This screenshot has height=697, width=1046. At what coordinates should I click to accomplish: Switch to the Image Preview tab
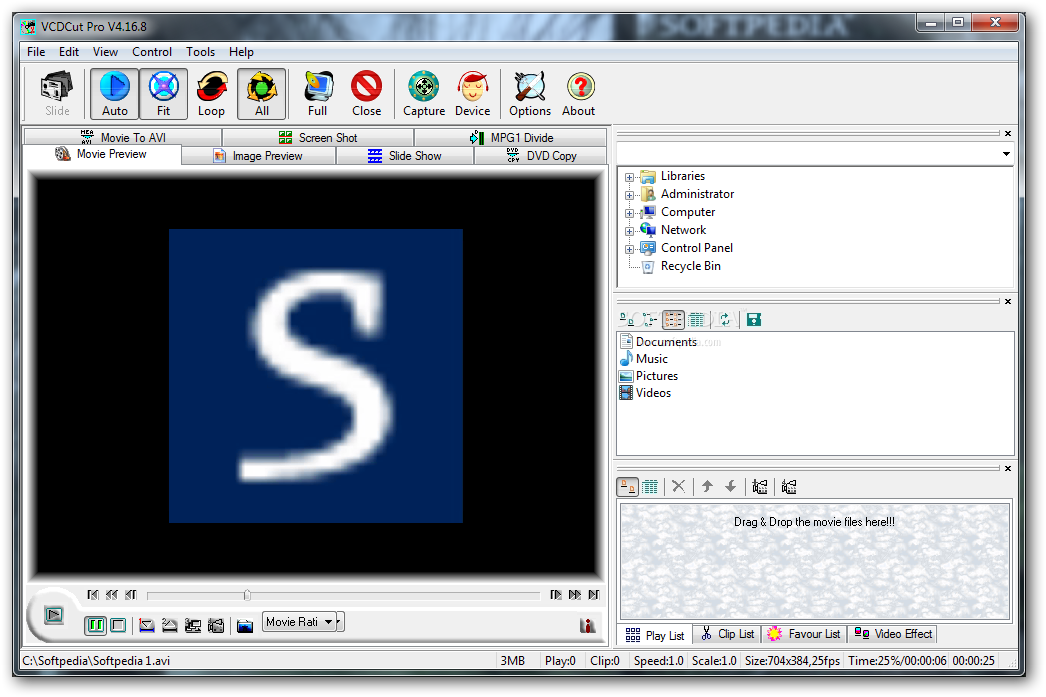tap(258, 155)
